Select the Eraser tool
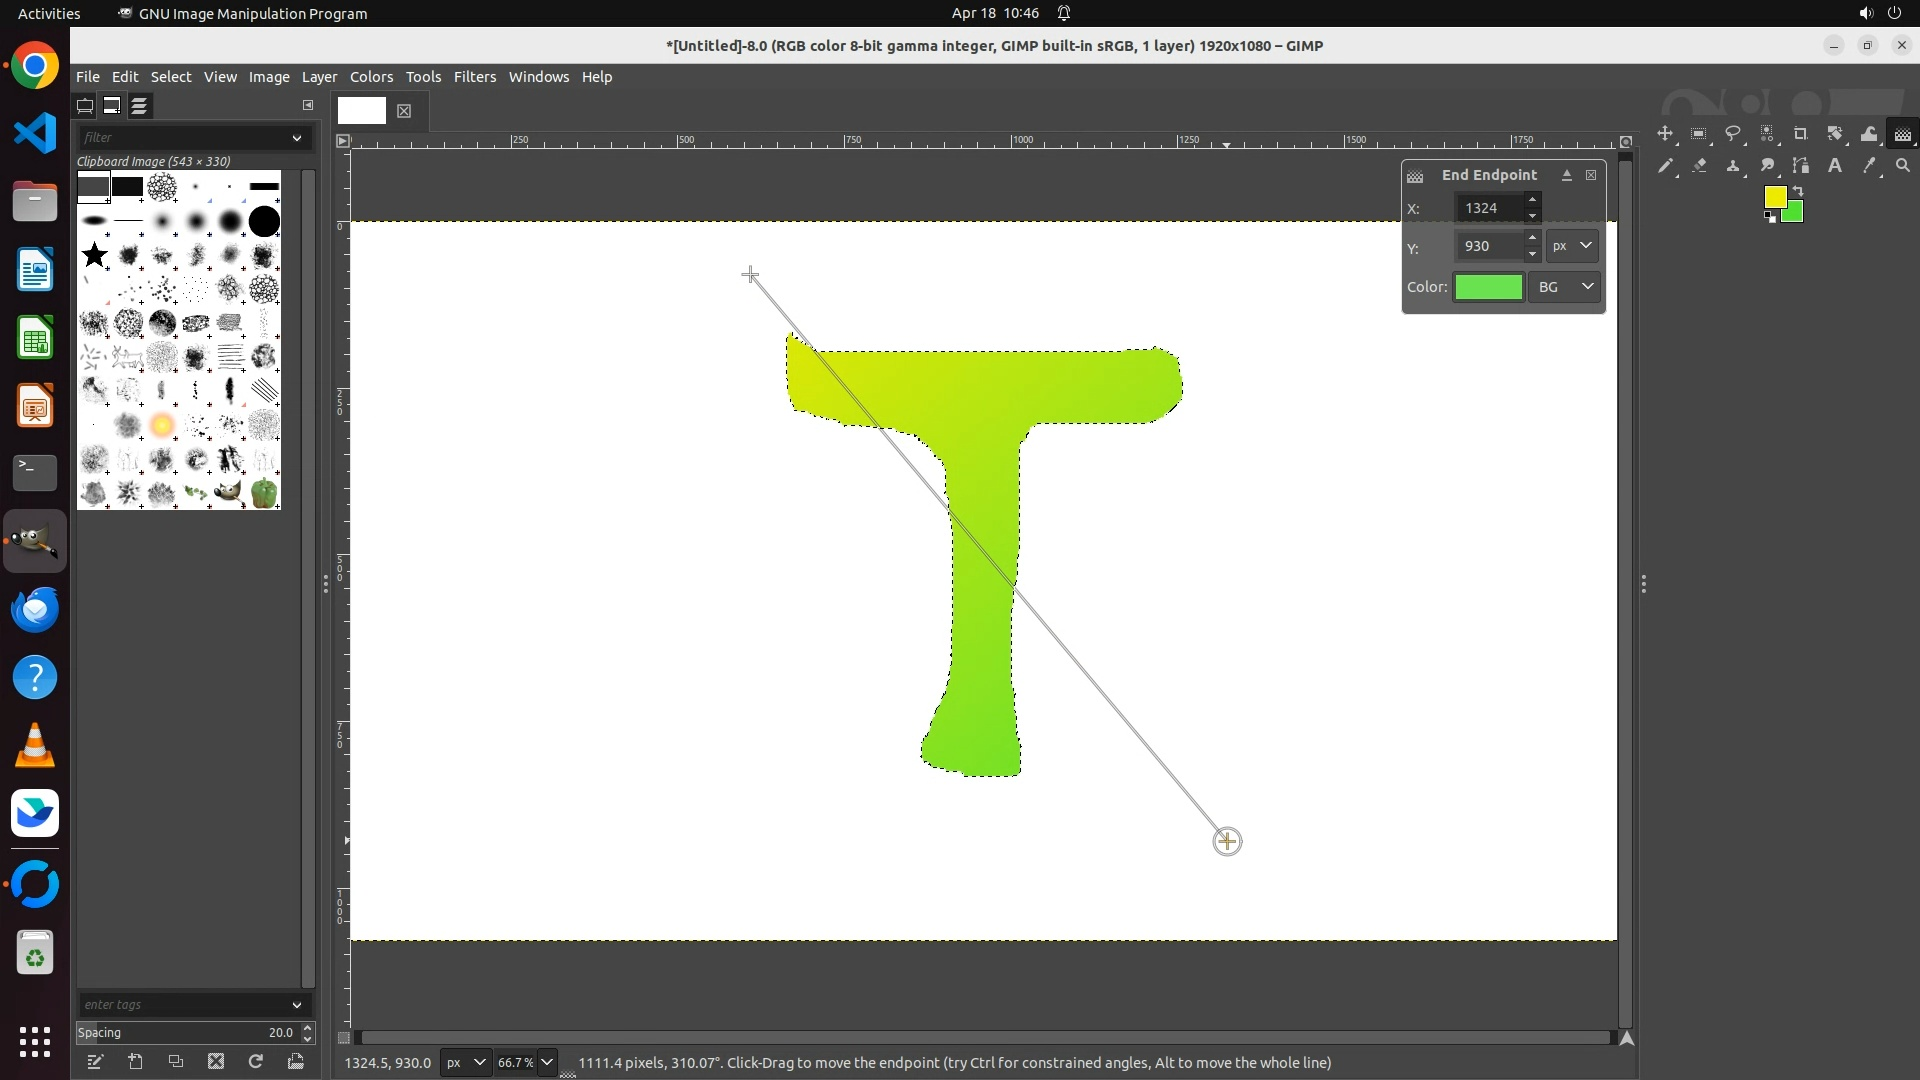 coord(1699,166)
